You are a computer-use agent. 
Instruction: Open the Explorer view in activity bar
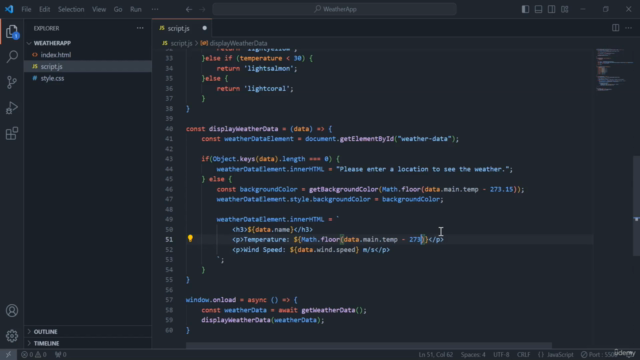click(x=12, y=31)
